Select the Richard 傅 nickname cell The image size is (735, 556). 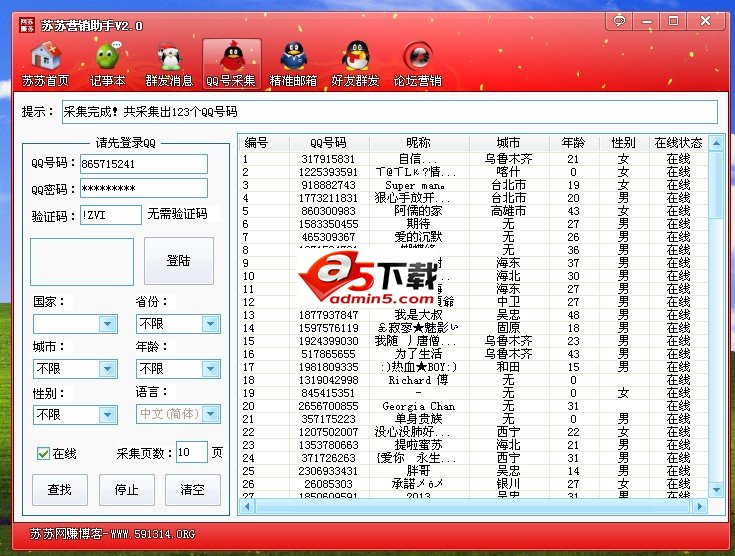pos(418,380)
